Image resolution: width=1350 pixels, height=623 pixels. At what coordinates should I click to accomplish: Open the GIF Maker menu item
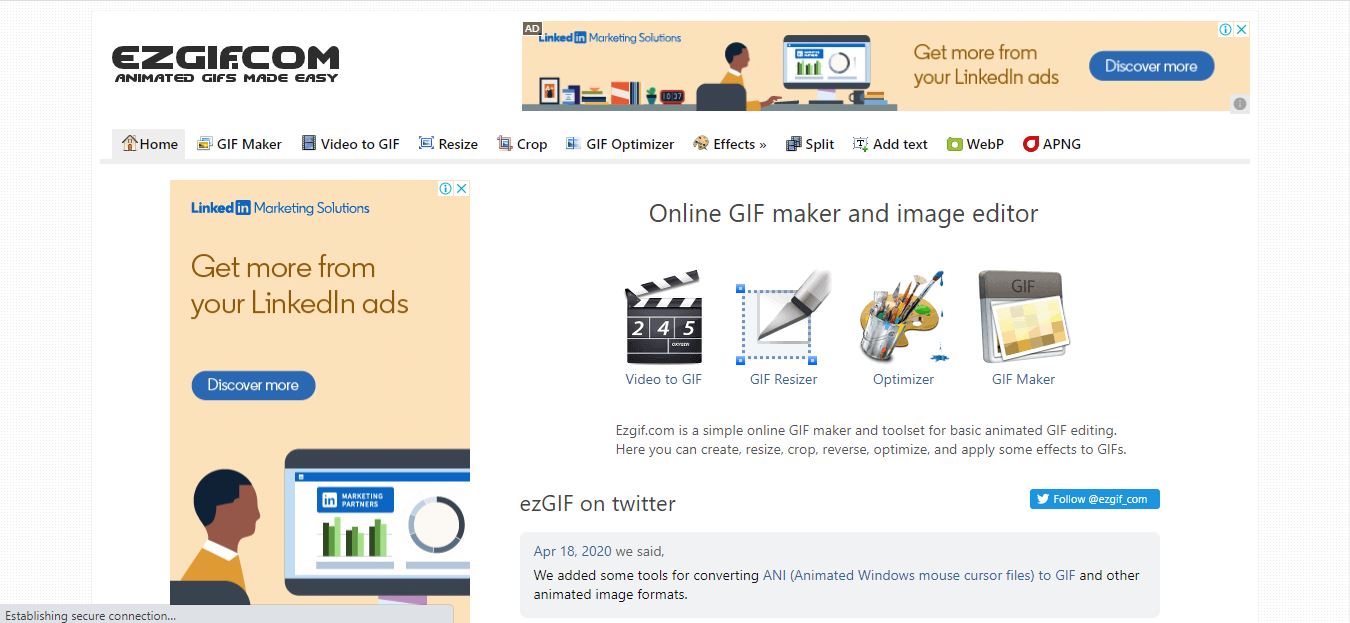coord(240,144)
